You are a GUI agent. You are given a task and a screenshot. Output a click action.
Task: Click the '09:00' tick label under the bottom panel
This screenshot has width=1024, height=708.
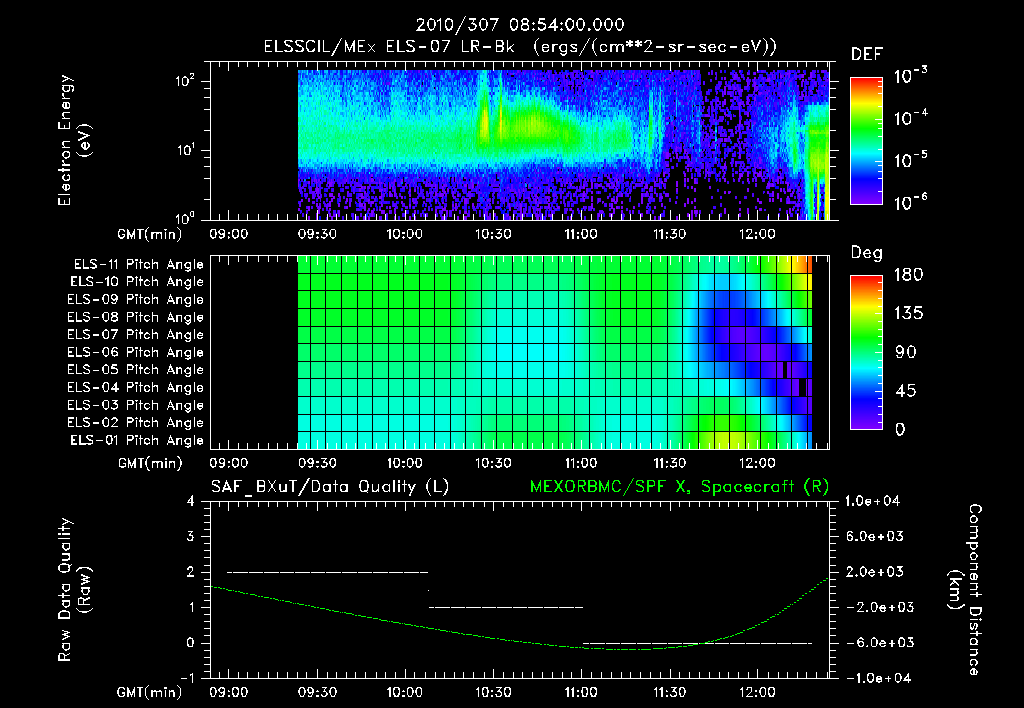pyautogui.click(x=228, y=692)
